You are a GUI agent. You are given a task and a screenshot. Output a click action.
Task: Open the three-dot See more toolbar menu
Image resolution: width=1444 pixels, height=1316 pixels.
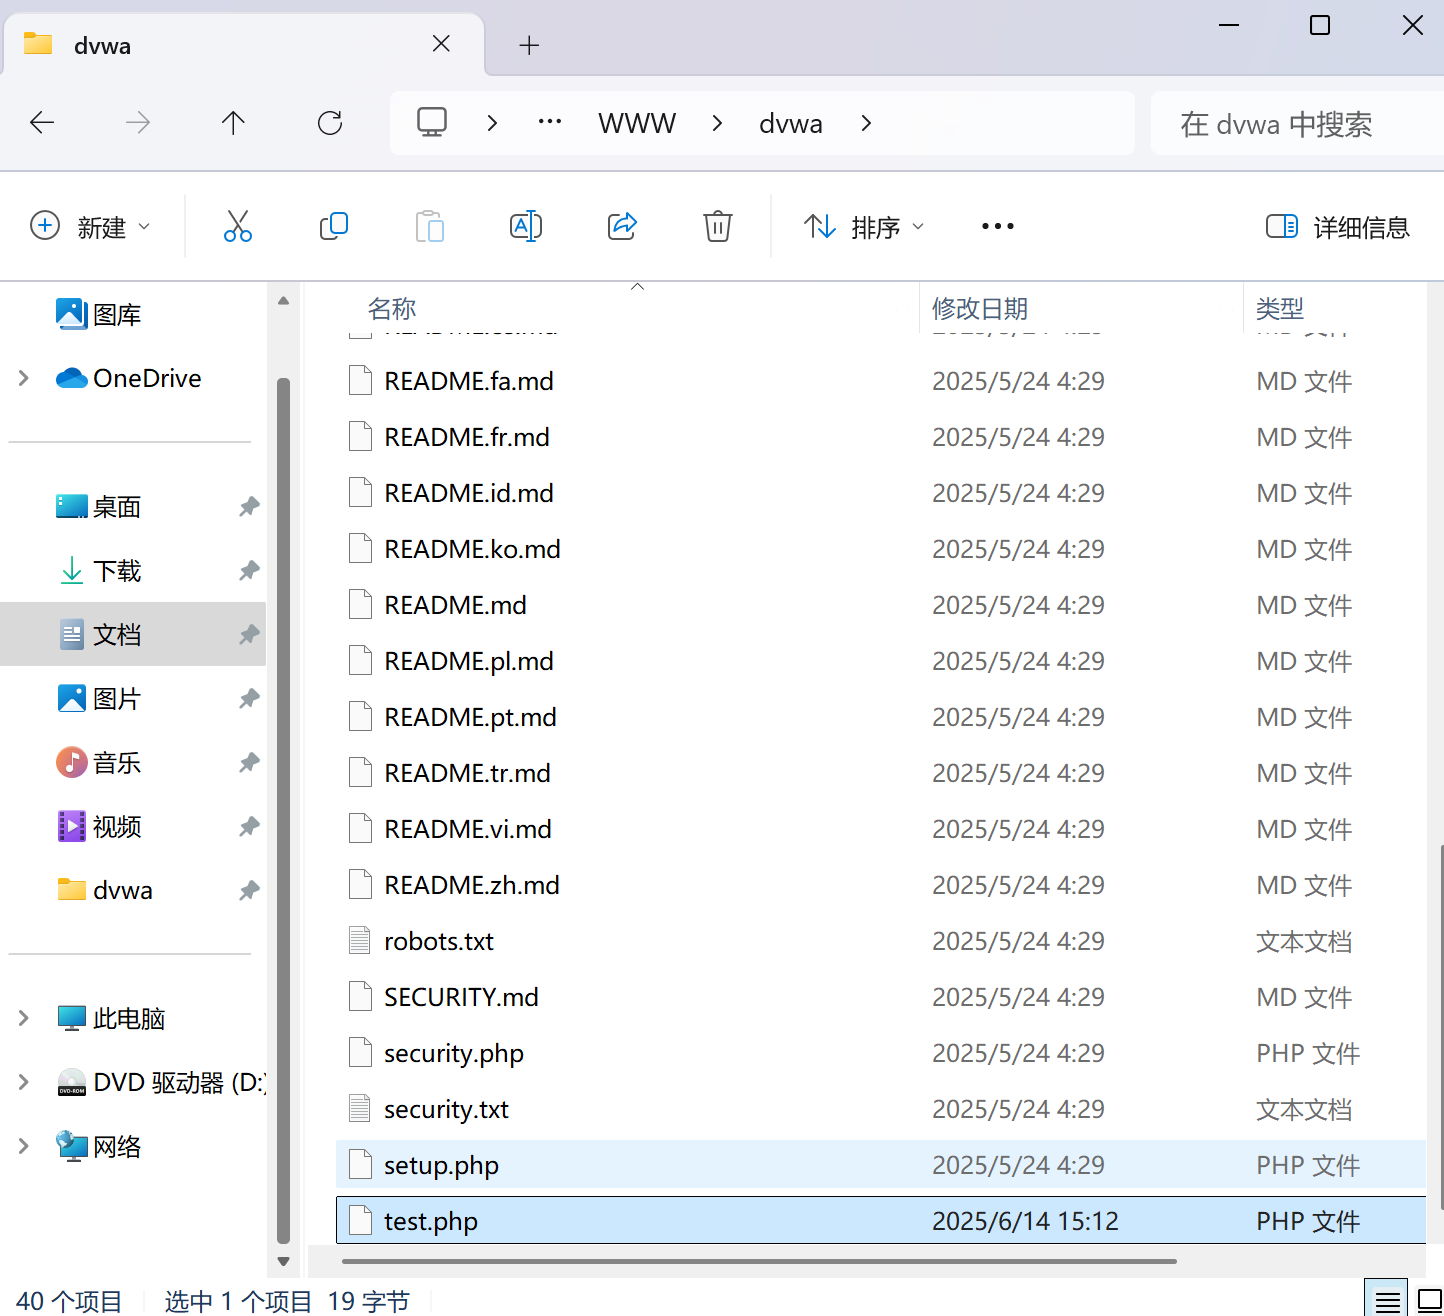[998, 226]
